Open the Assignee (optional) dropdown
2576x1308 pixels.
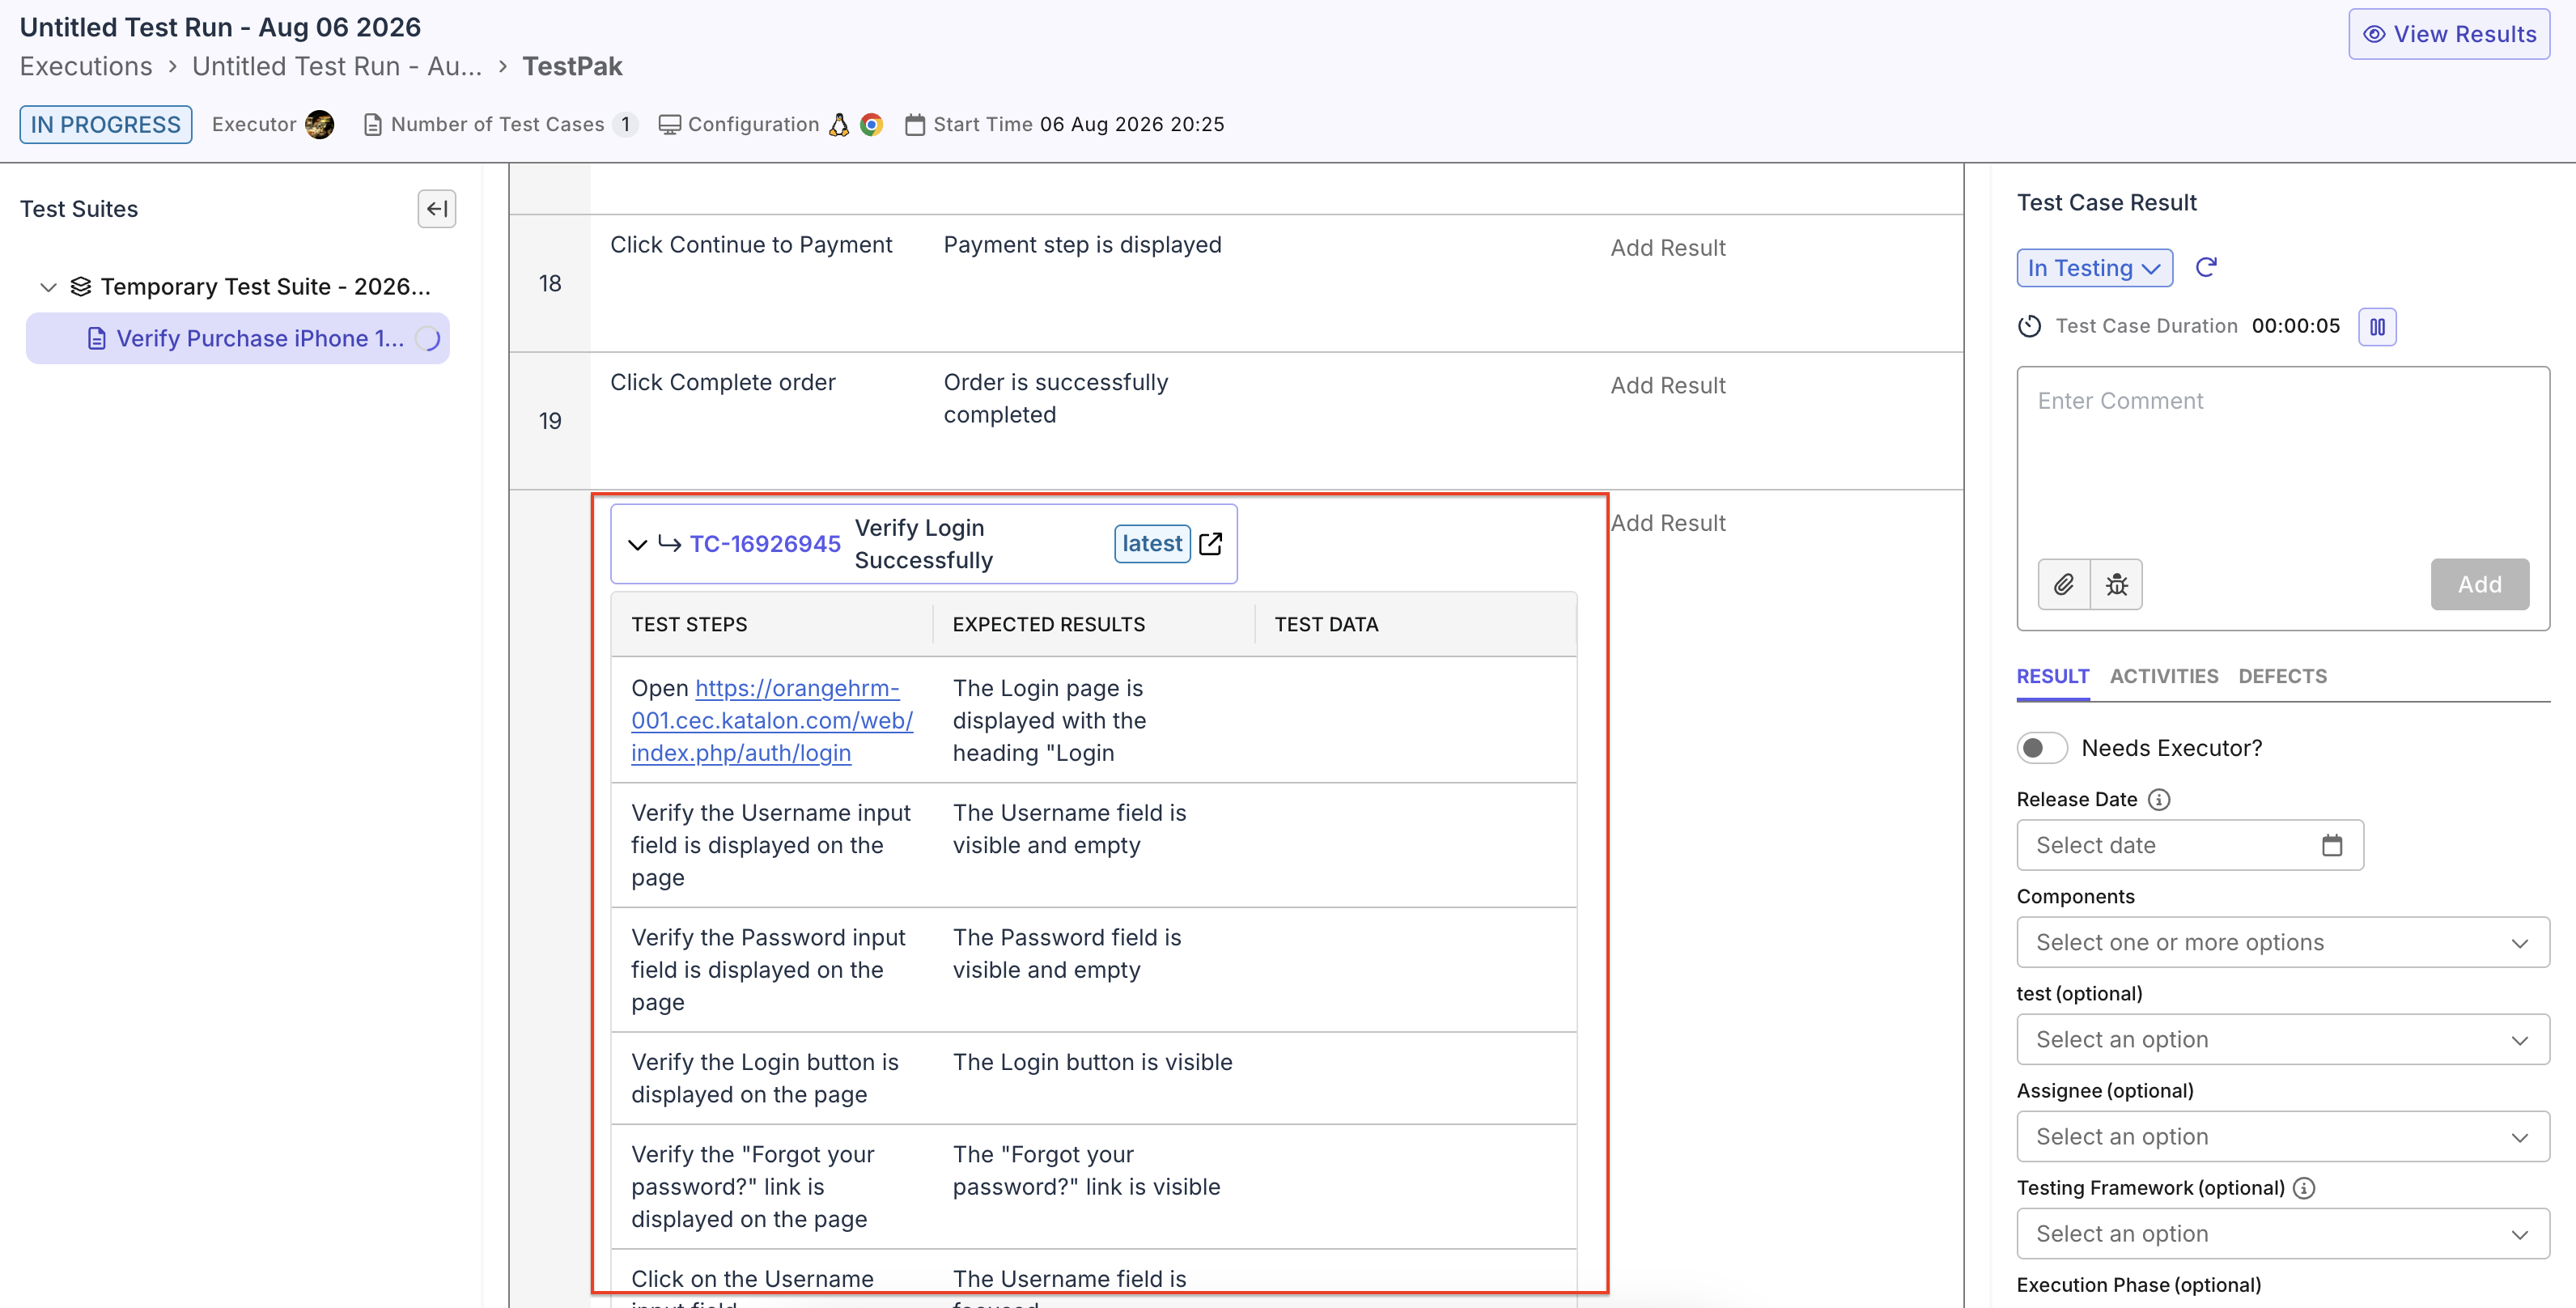[2282, 1136]
